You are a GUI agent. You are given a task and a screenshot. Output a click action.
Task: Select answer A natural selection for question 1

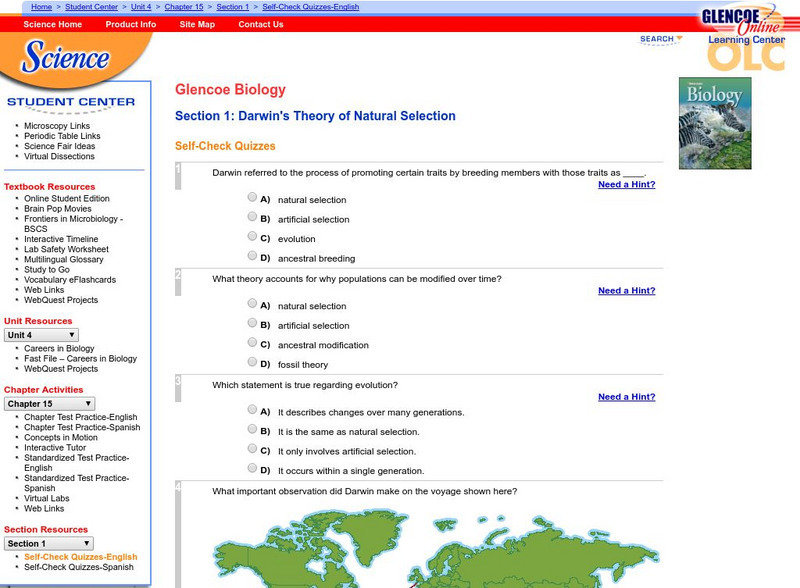click(x=252, y=197)
